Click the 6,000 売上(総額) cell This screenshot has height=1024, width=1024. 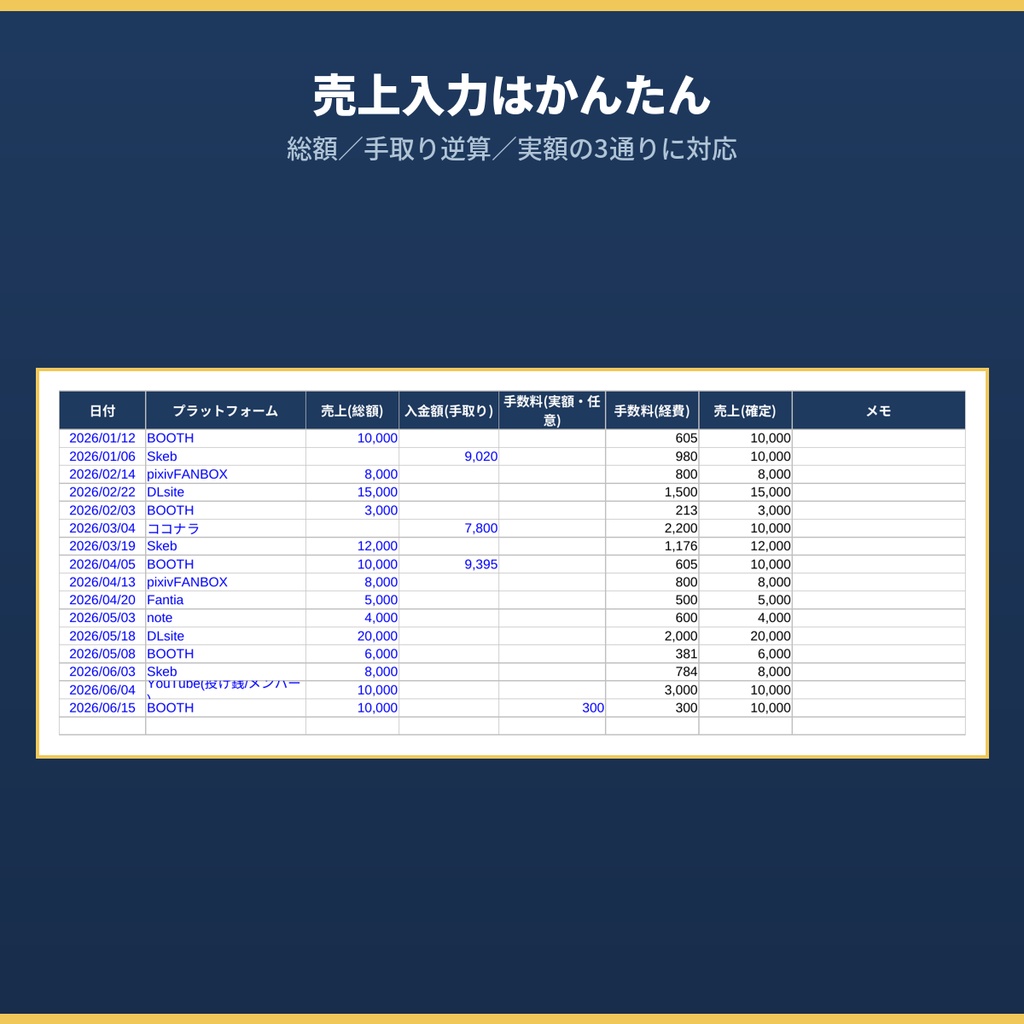click(352, 654)
